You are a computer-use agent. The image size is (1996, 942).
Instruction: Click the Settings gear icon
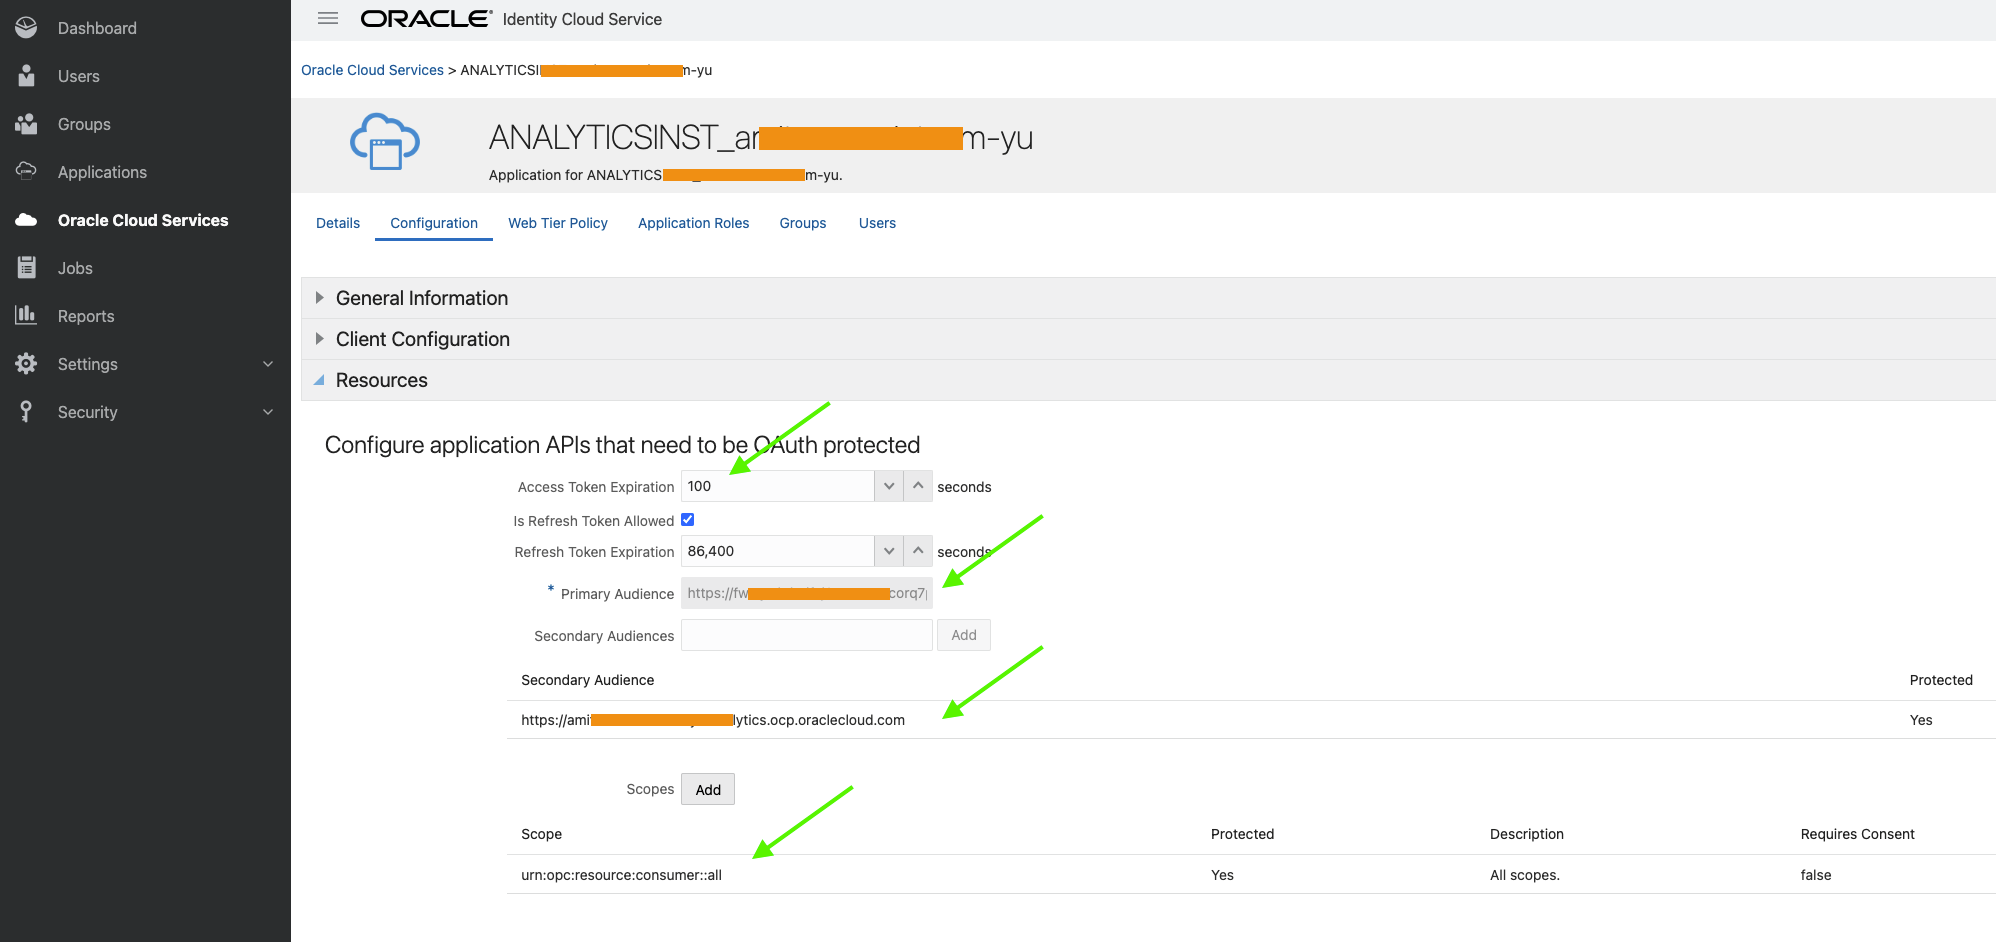(26, 364)
